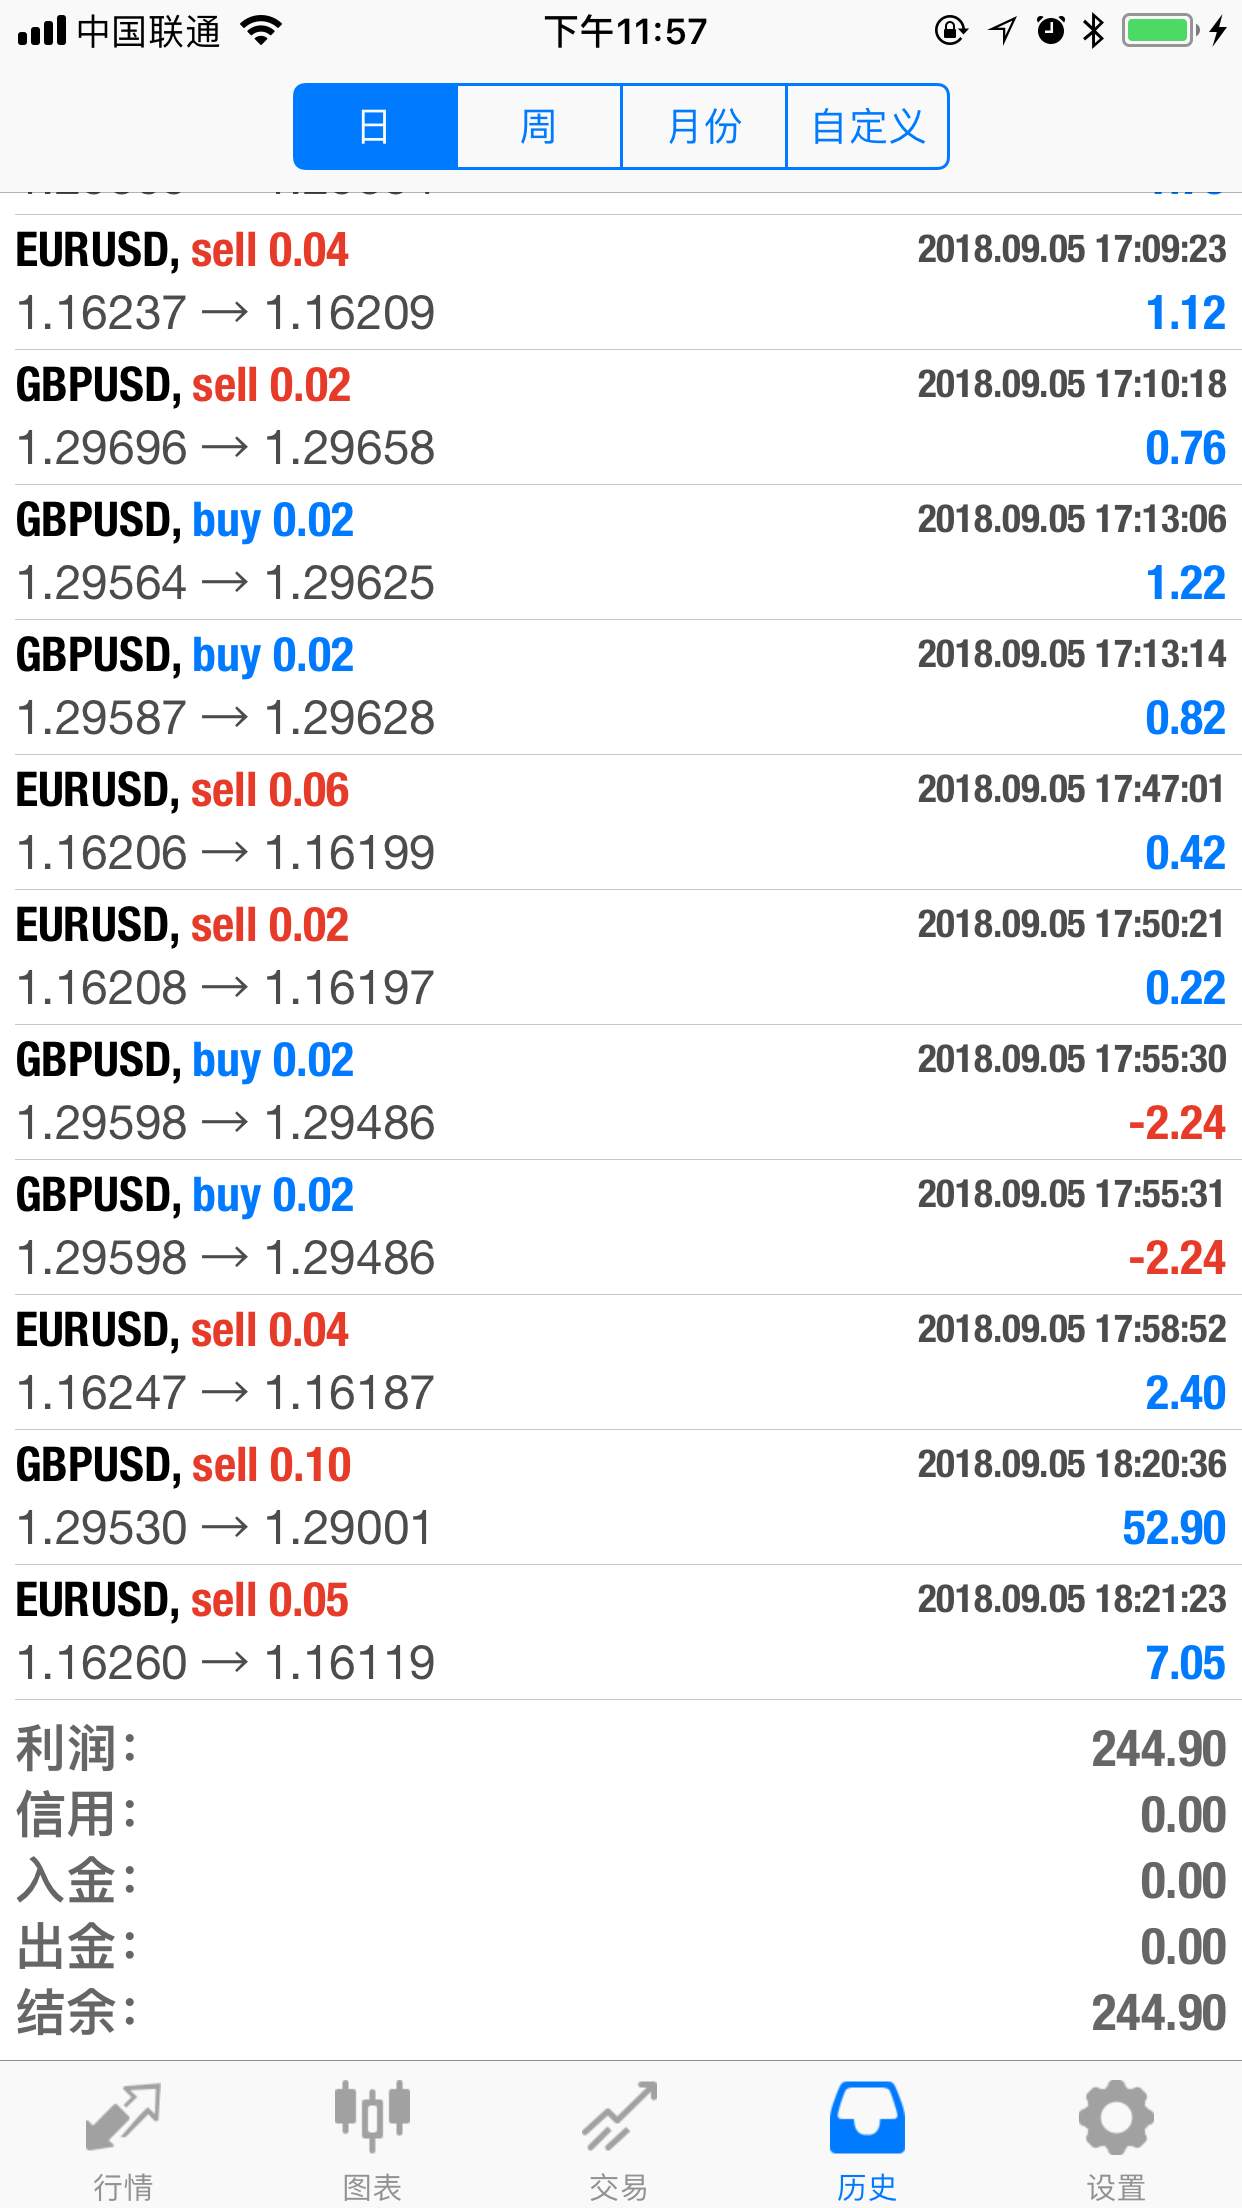
Task: Tap the 52.90 profit value
Action: pos(1174,1528)
